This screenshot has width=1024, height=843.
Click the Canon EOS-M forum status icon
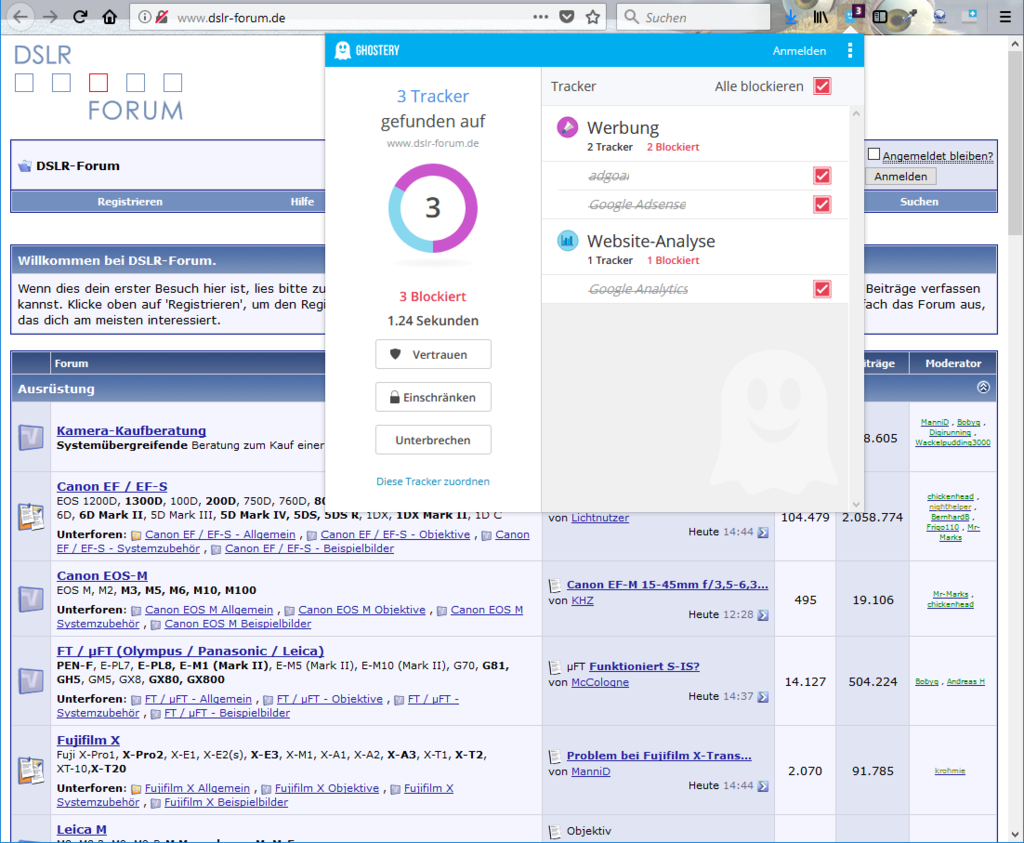[31, 599]
